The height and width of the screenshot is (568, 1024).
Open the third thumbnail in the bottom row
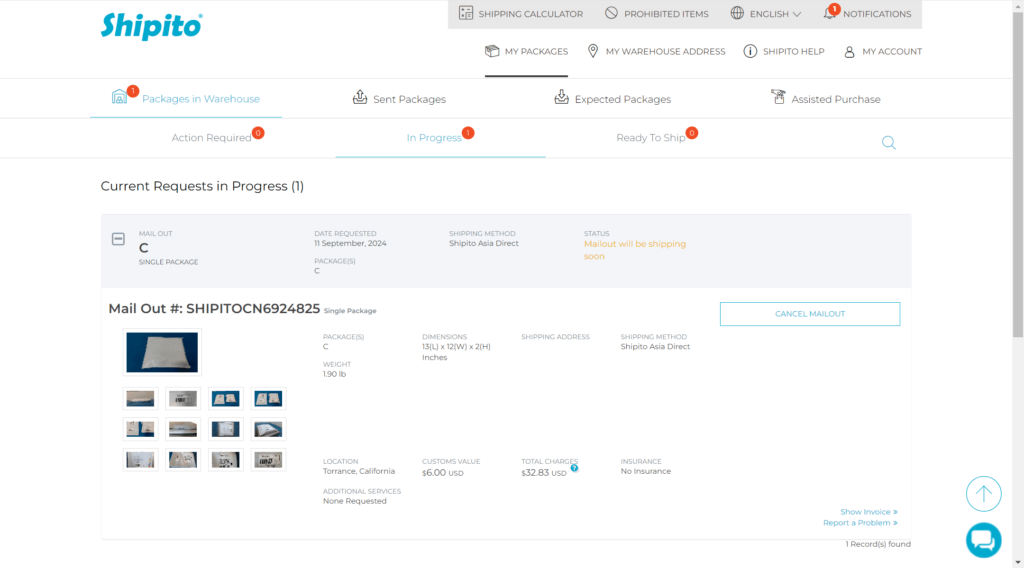click(x=225, y=460)
